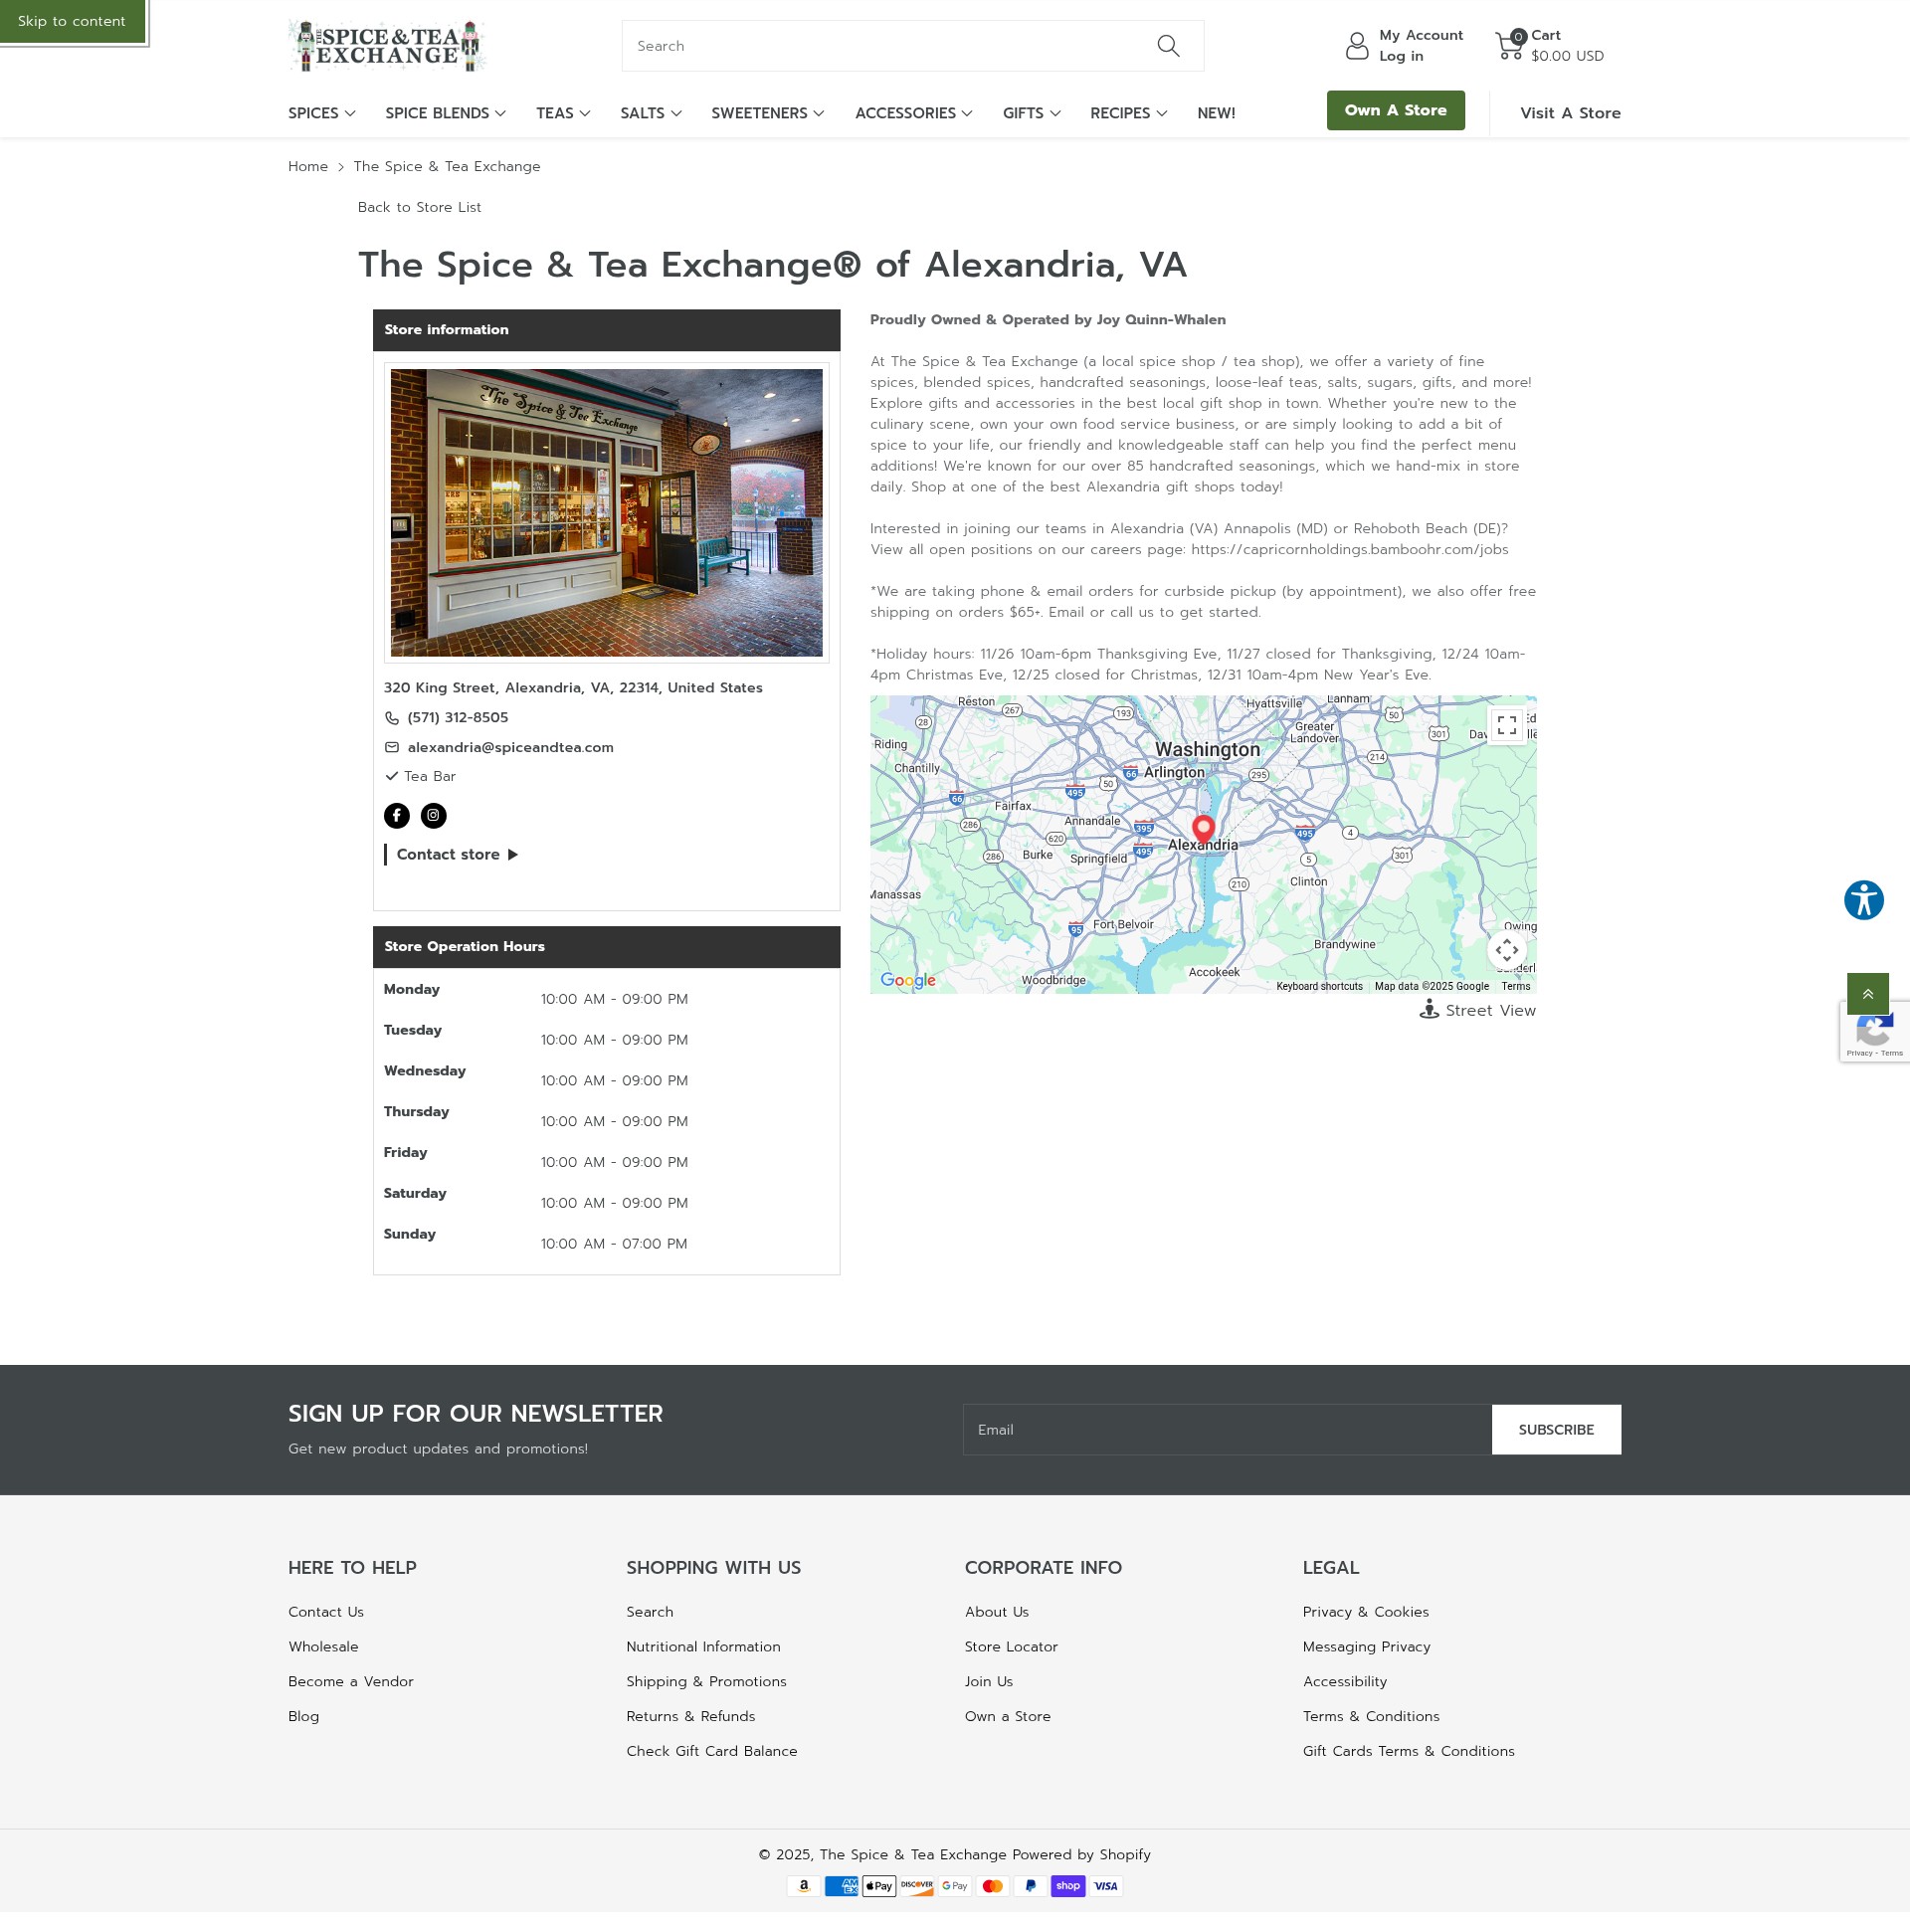1910x1932 pixels.
Task: Click the phone icon beside store number
Action: 392,718
